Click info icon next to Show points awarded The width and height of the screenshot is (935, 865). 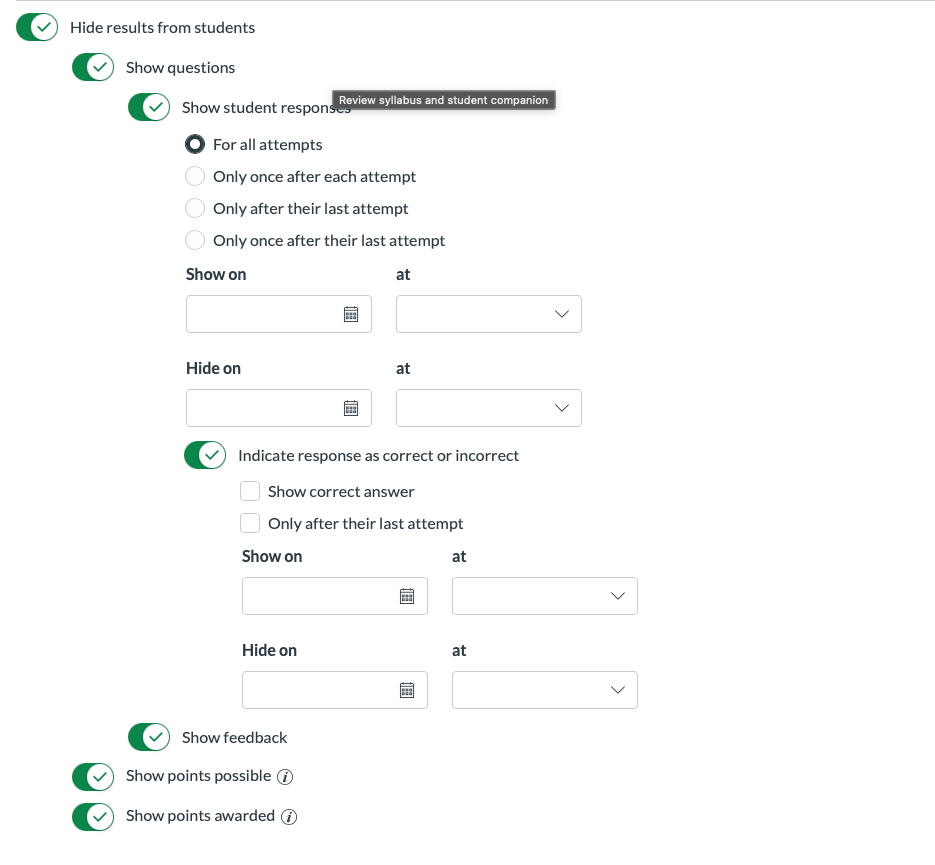click(289, 817)
